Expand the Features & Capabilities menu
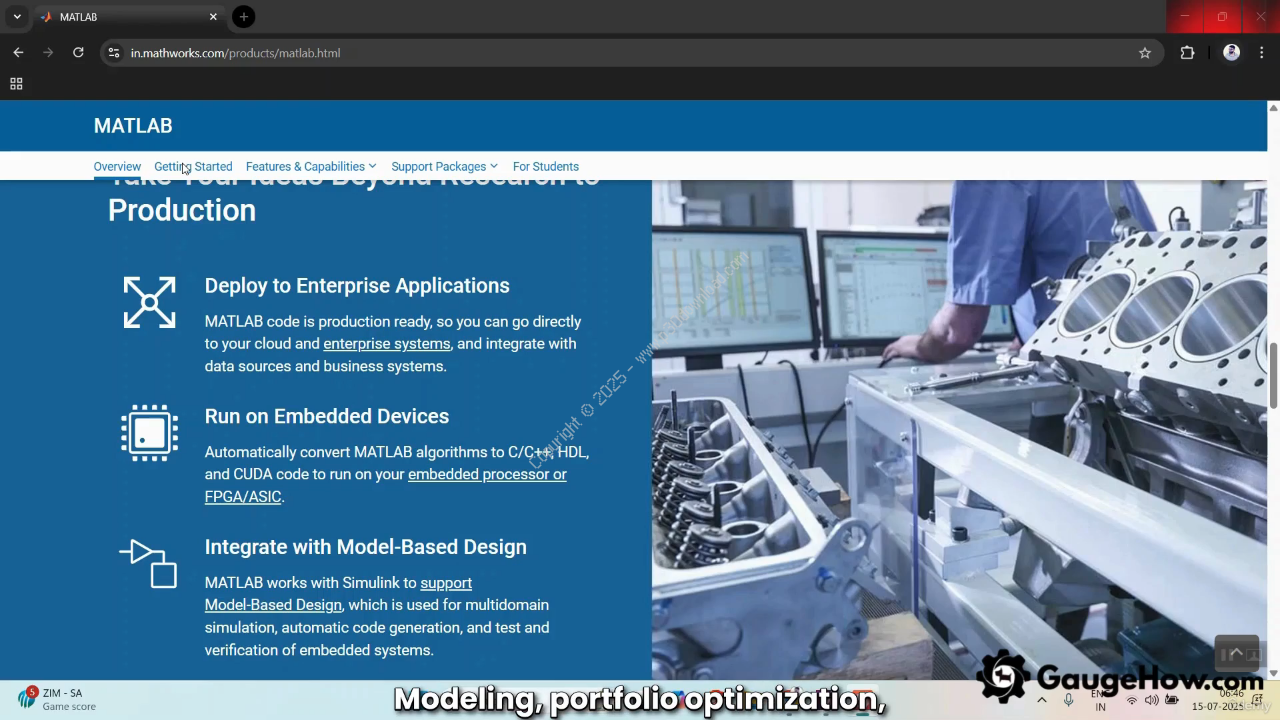This screenshot has height=720, width=1280. (x=311, y=167)
